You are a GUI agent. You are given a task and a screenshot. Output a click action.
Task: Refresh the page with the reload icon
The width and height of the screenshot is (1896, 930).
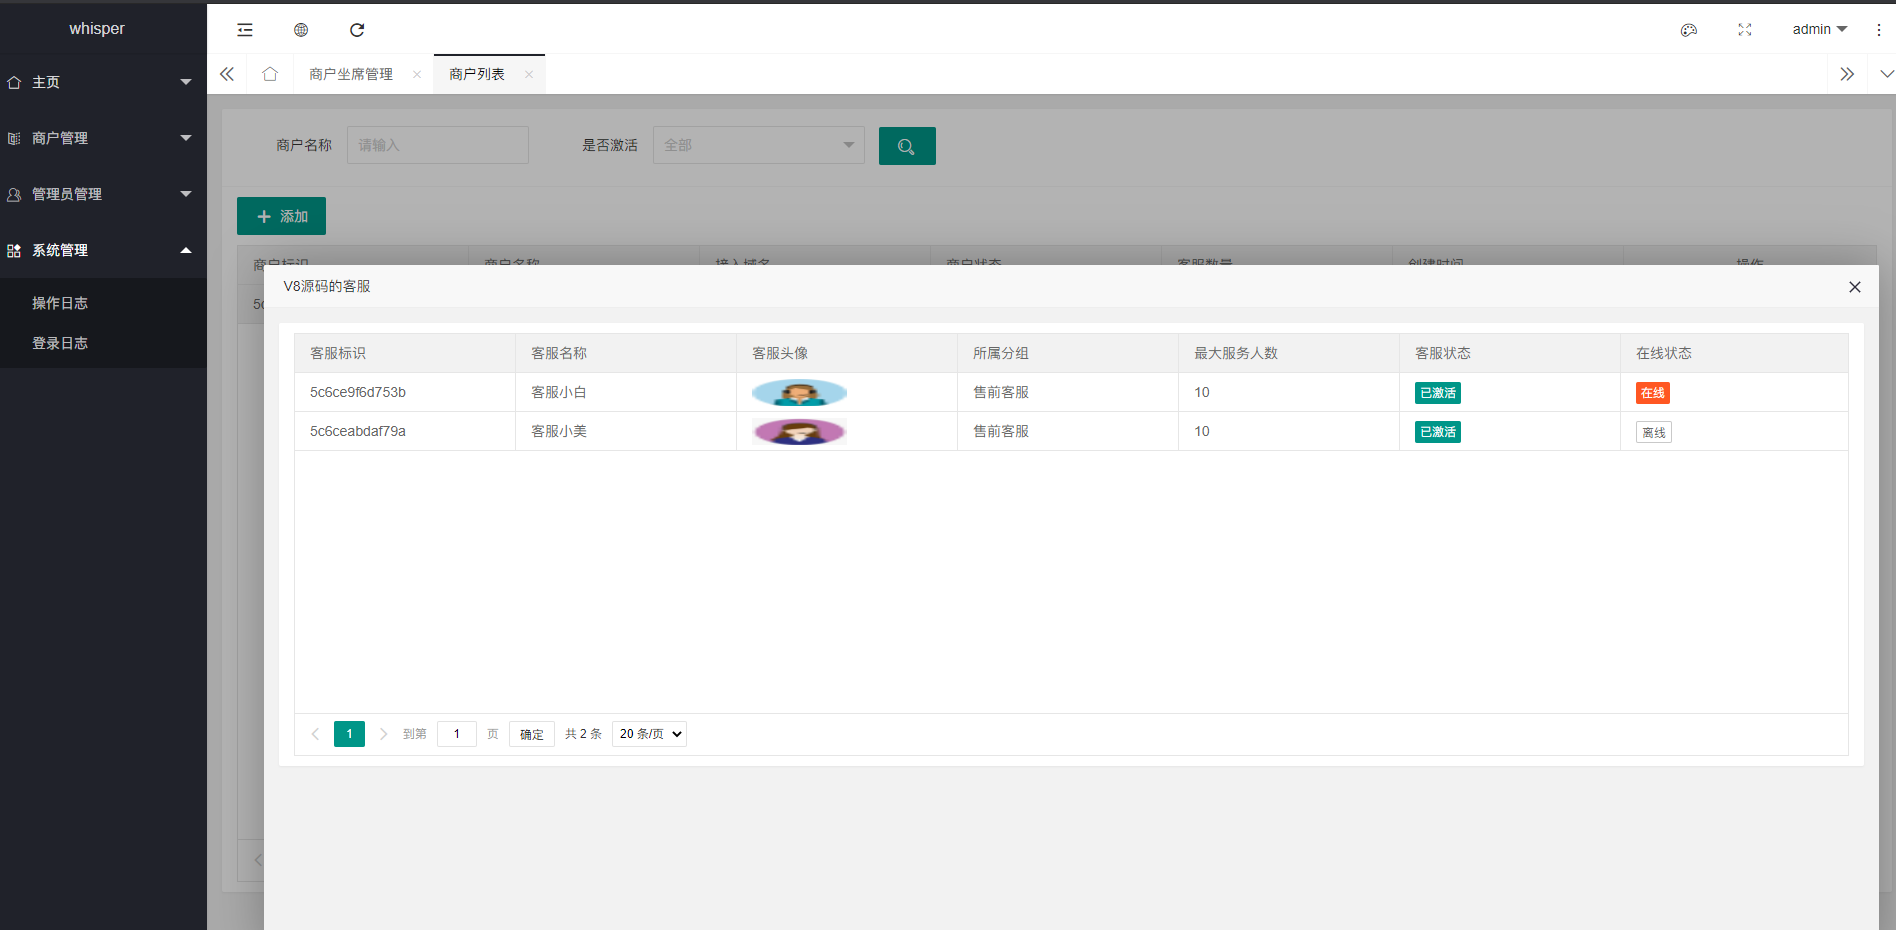click(x=357, y=30)
